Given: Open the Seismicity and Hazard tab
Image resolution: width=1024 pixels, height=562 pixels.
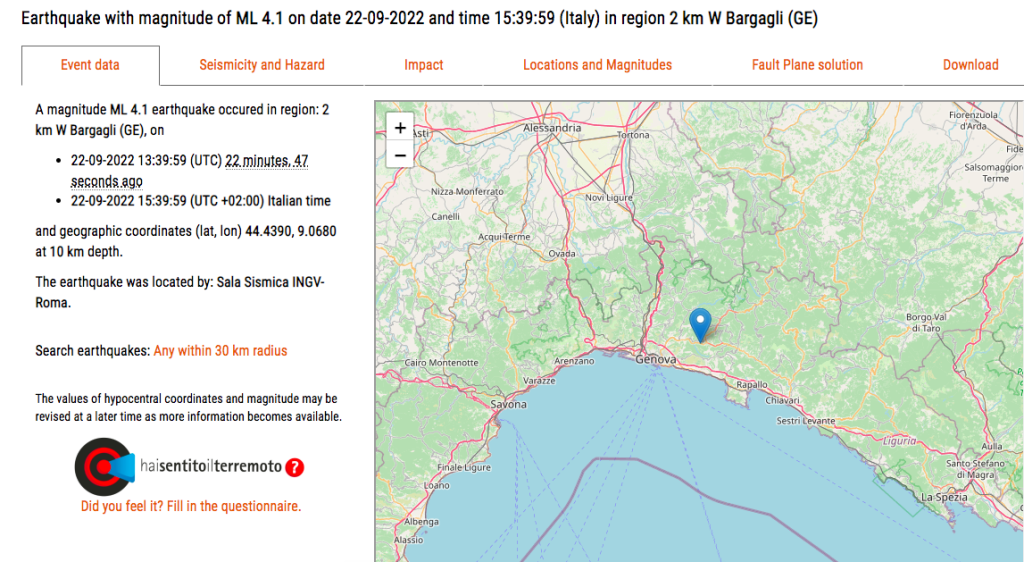Looking at the screenshot, I should tap(262, 65).
